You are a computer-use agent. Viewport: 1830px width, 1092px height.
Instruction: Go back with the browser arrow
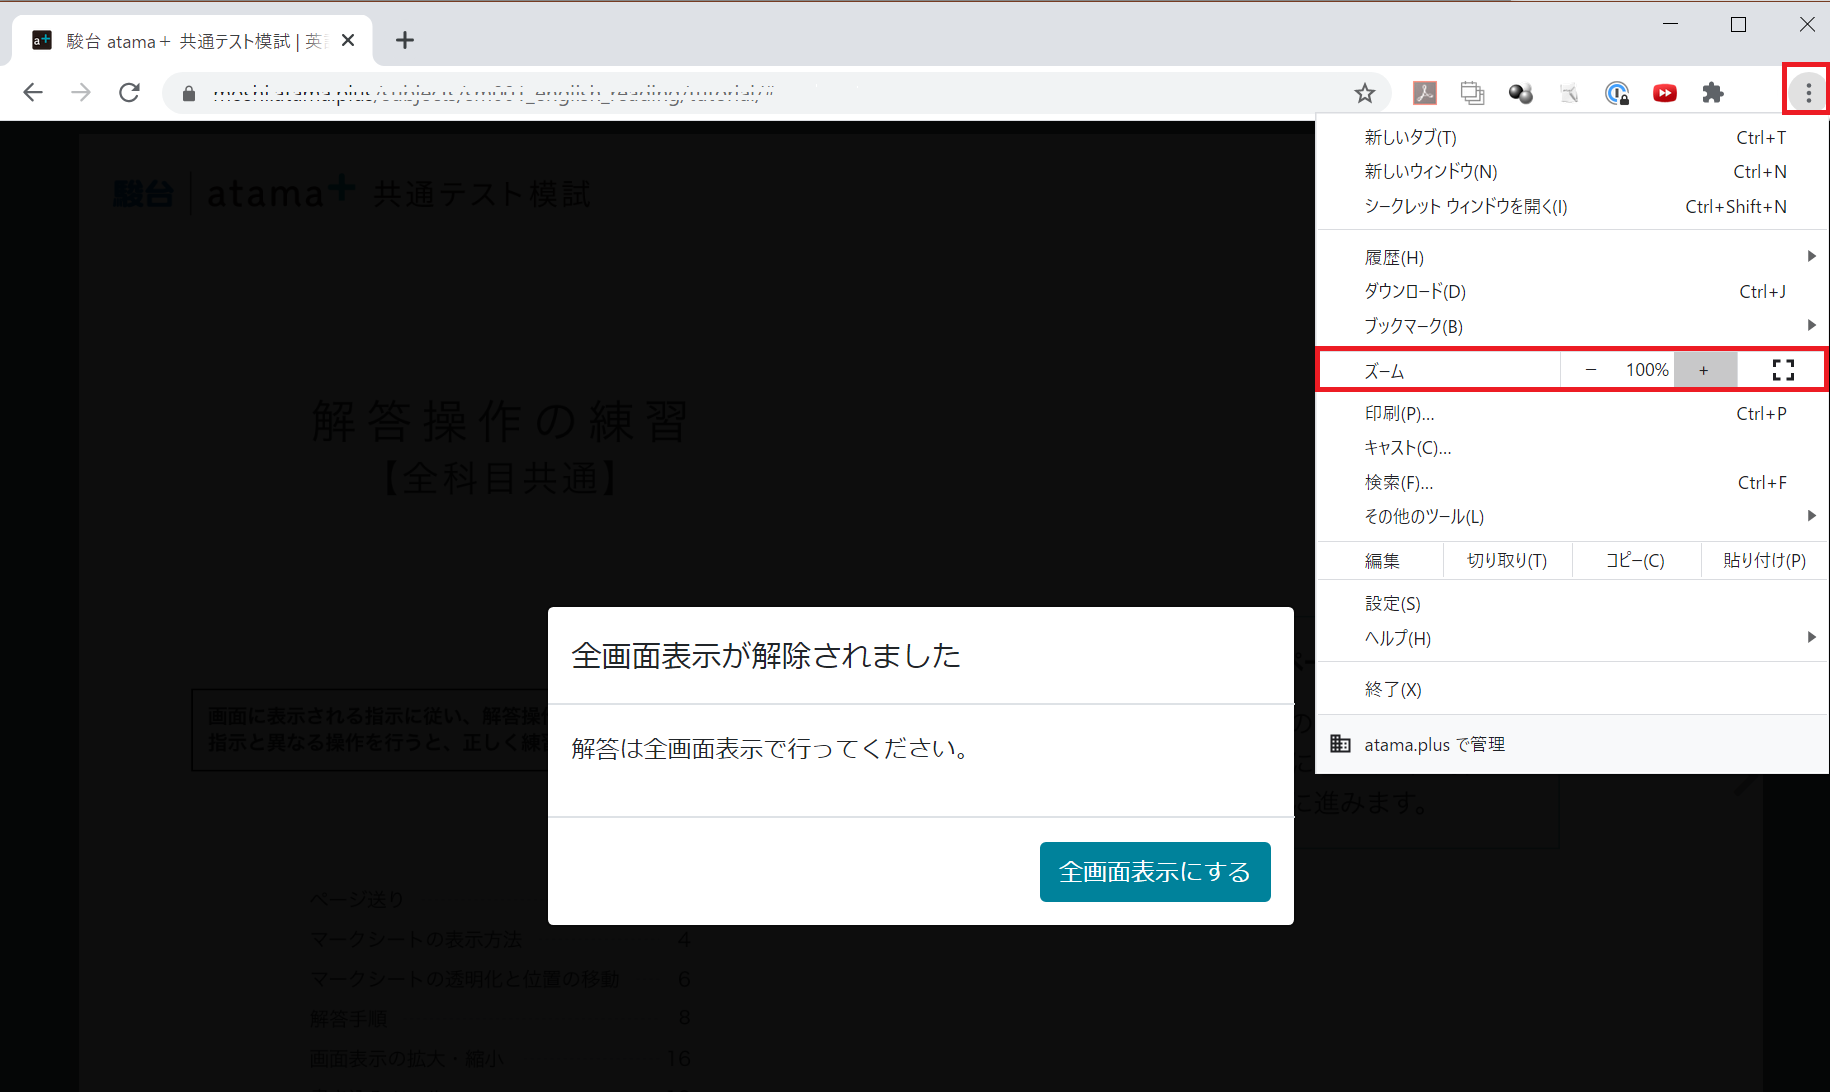[33, 93]
